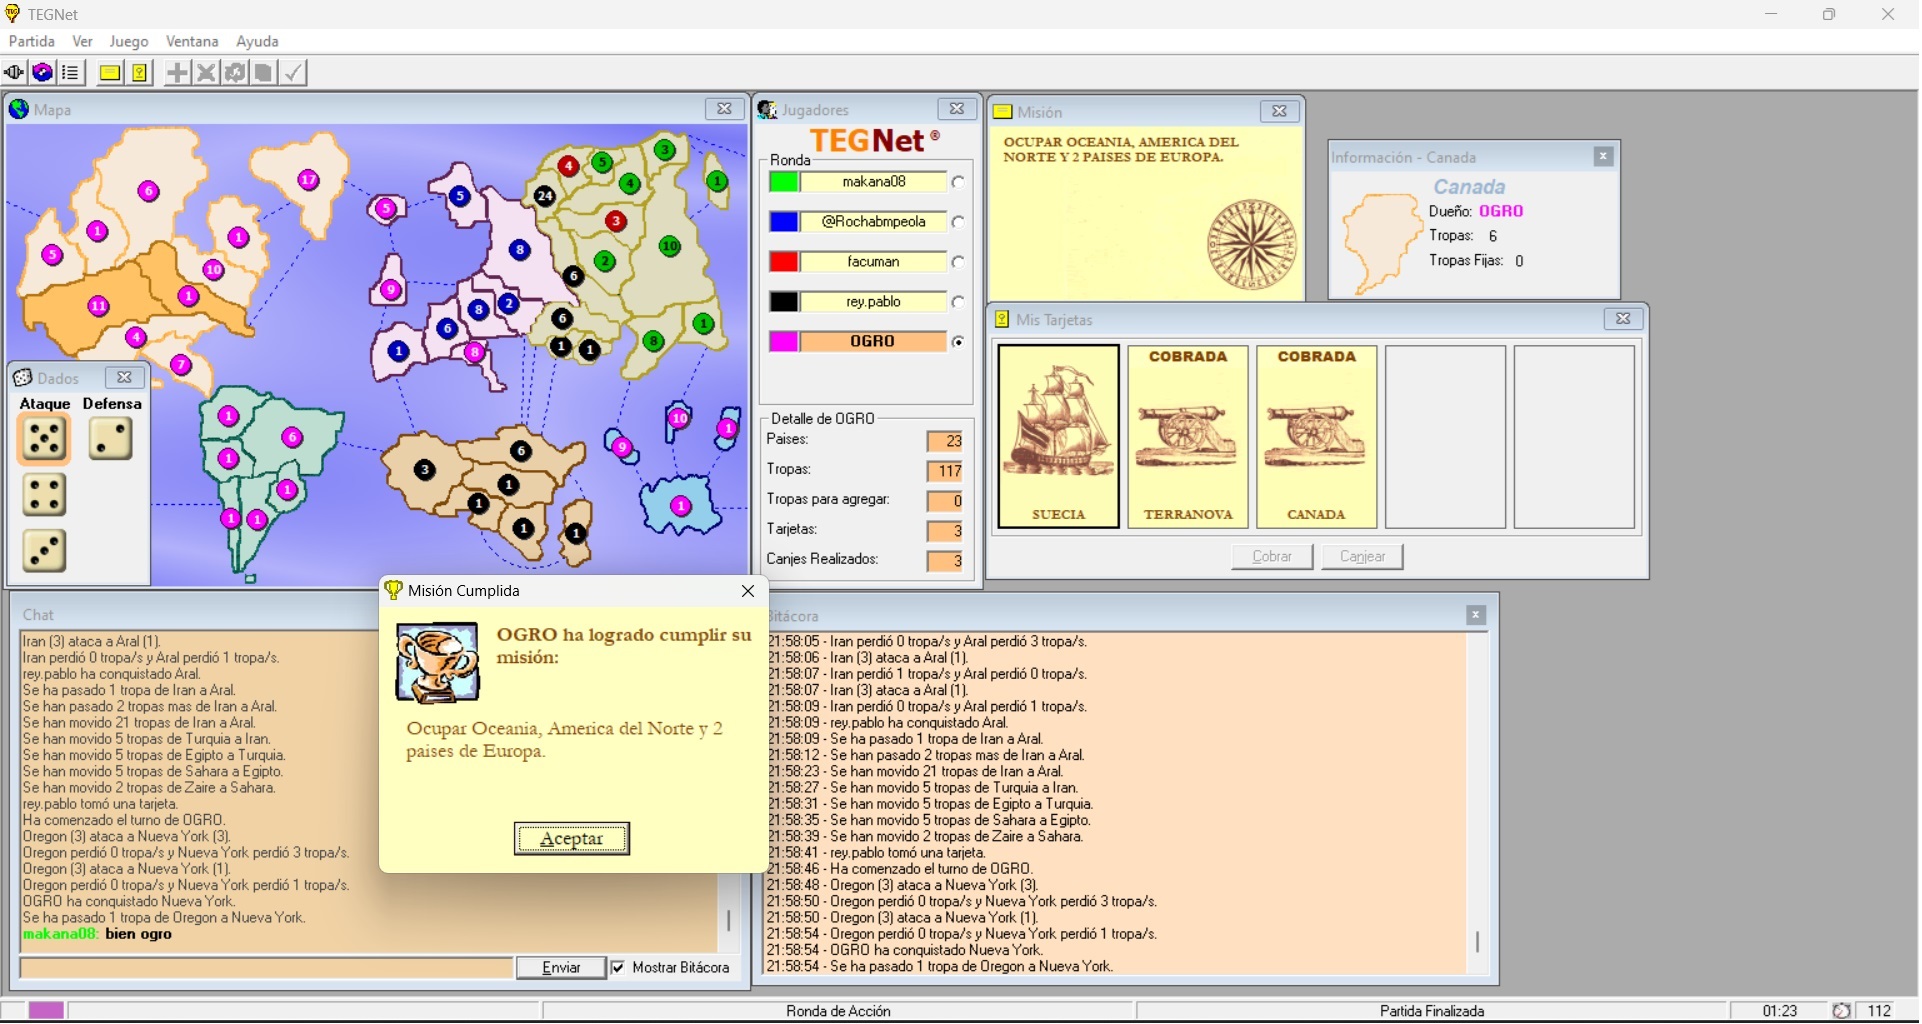Viewport: 1922px width, 1024px height.
Task: Click makana08 green color swatch
Action: click(784, 182)
